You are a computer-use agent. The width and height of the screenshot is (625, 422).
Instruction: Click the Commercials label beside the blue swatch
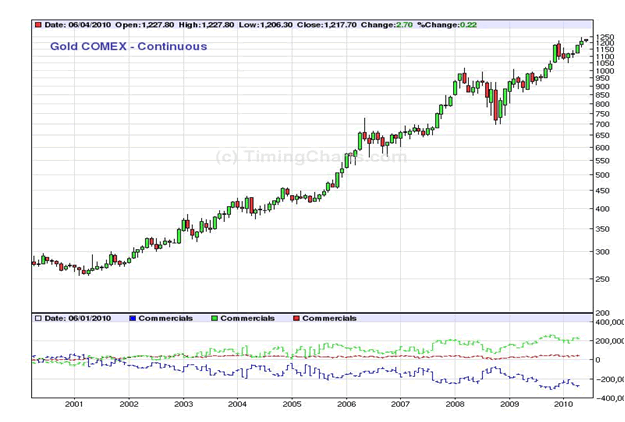pyautogui.click(x=166, y=318)
